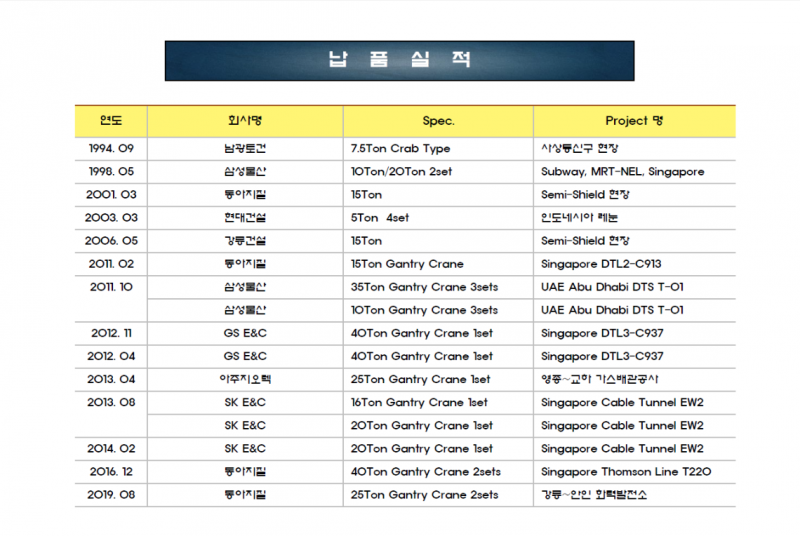Screen dimensions: 800x536
Task: Click the Project 명 column header
Action: pyautogui.click(x=633, y=121)
